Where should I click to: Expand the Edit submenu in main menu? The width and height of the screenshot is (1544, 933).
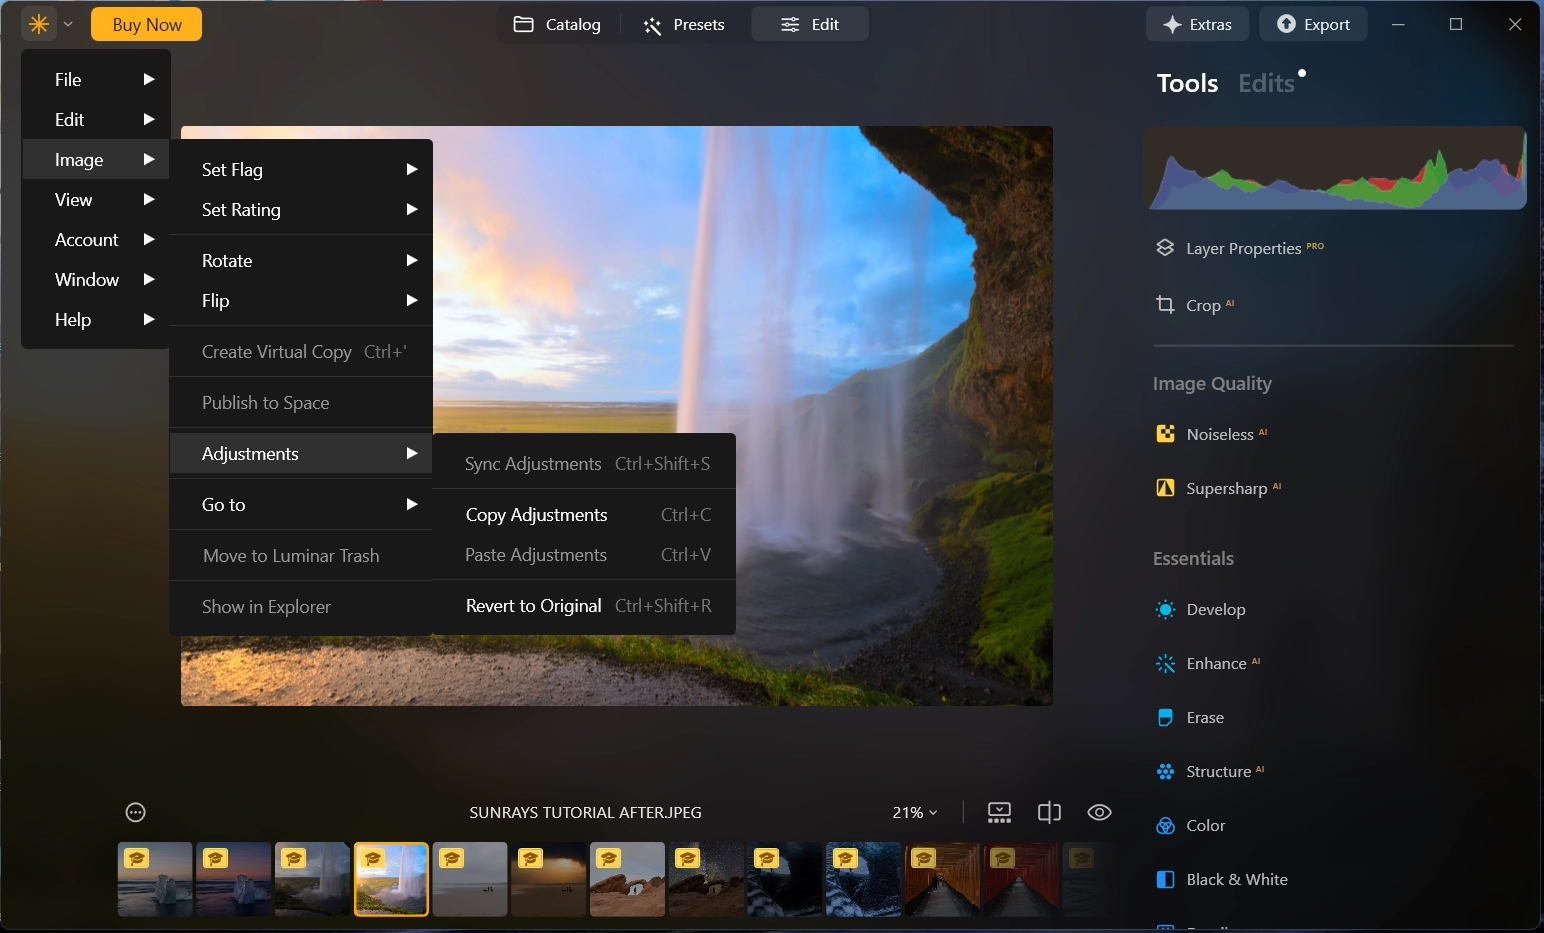(97, 119)
